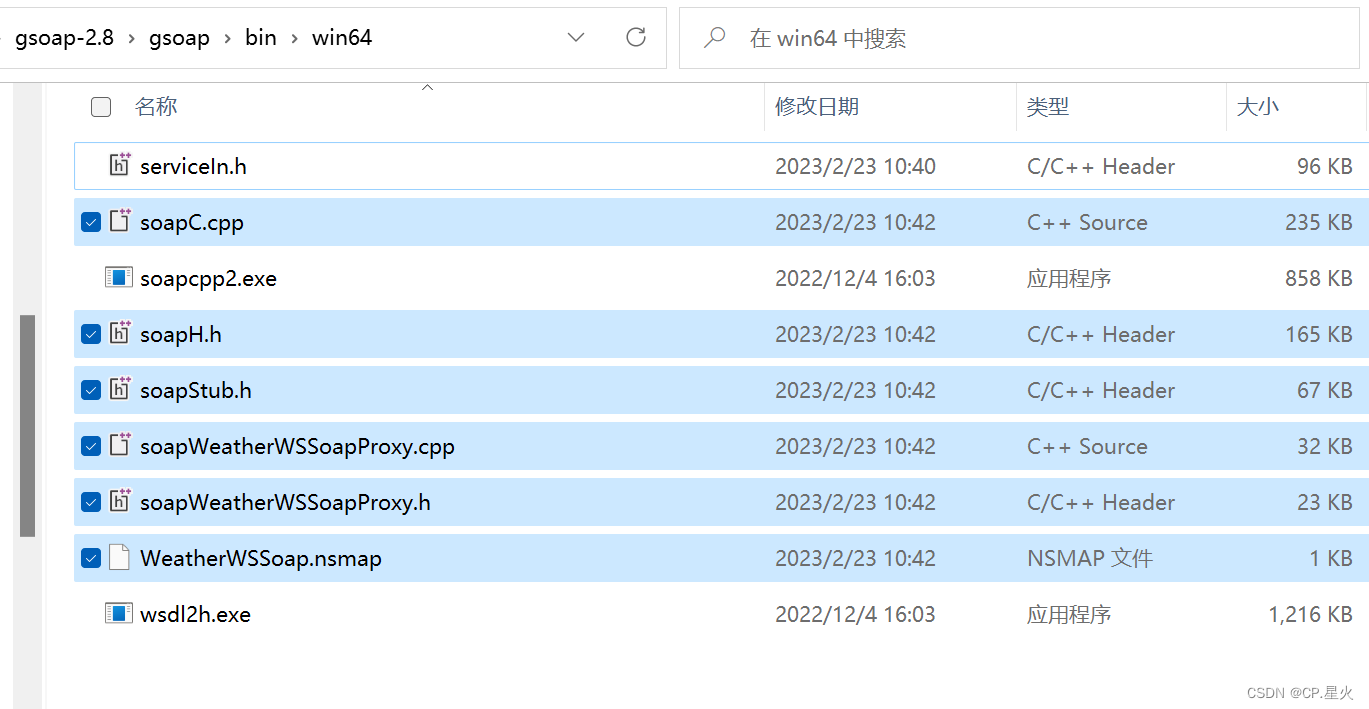Viewport: 1369px width, 709px height.
Task: Check the serviceIn.h selection checkbox
Action: tap(91, 166)
